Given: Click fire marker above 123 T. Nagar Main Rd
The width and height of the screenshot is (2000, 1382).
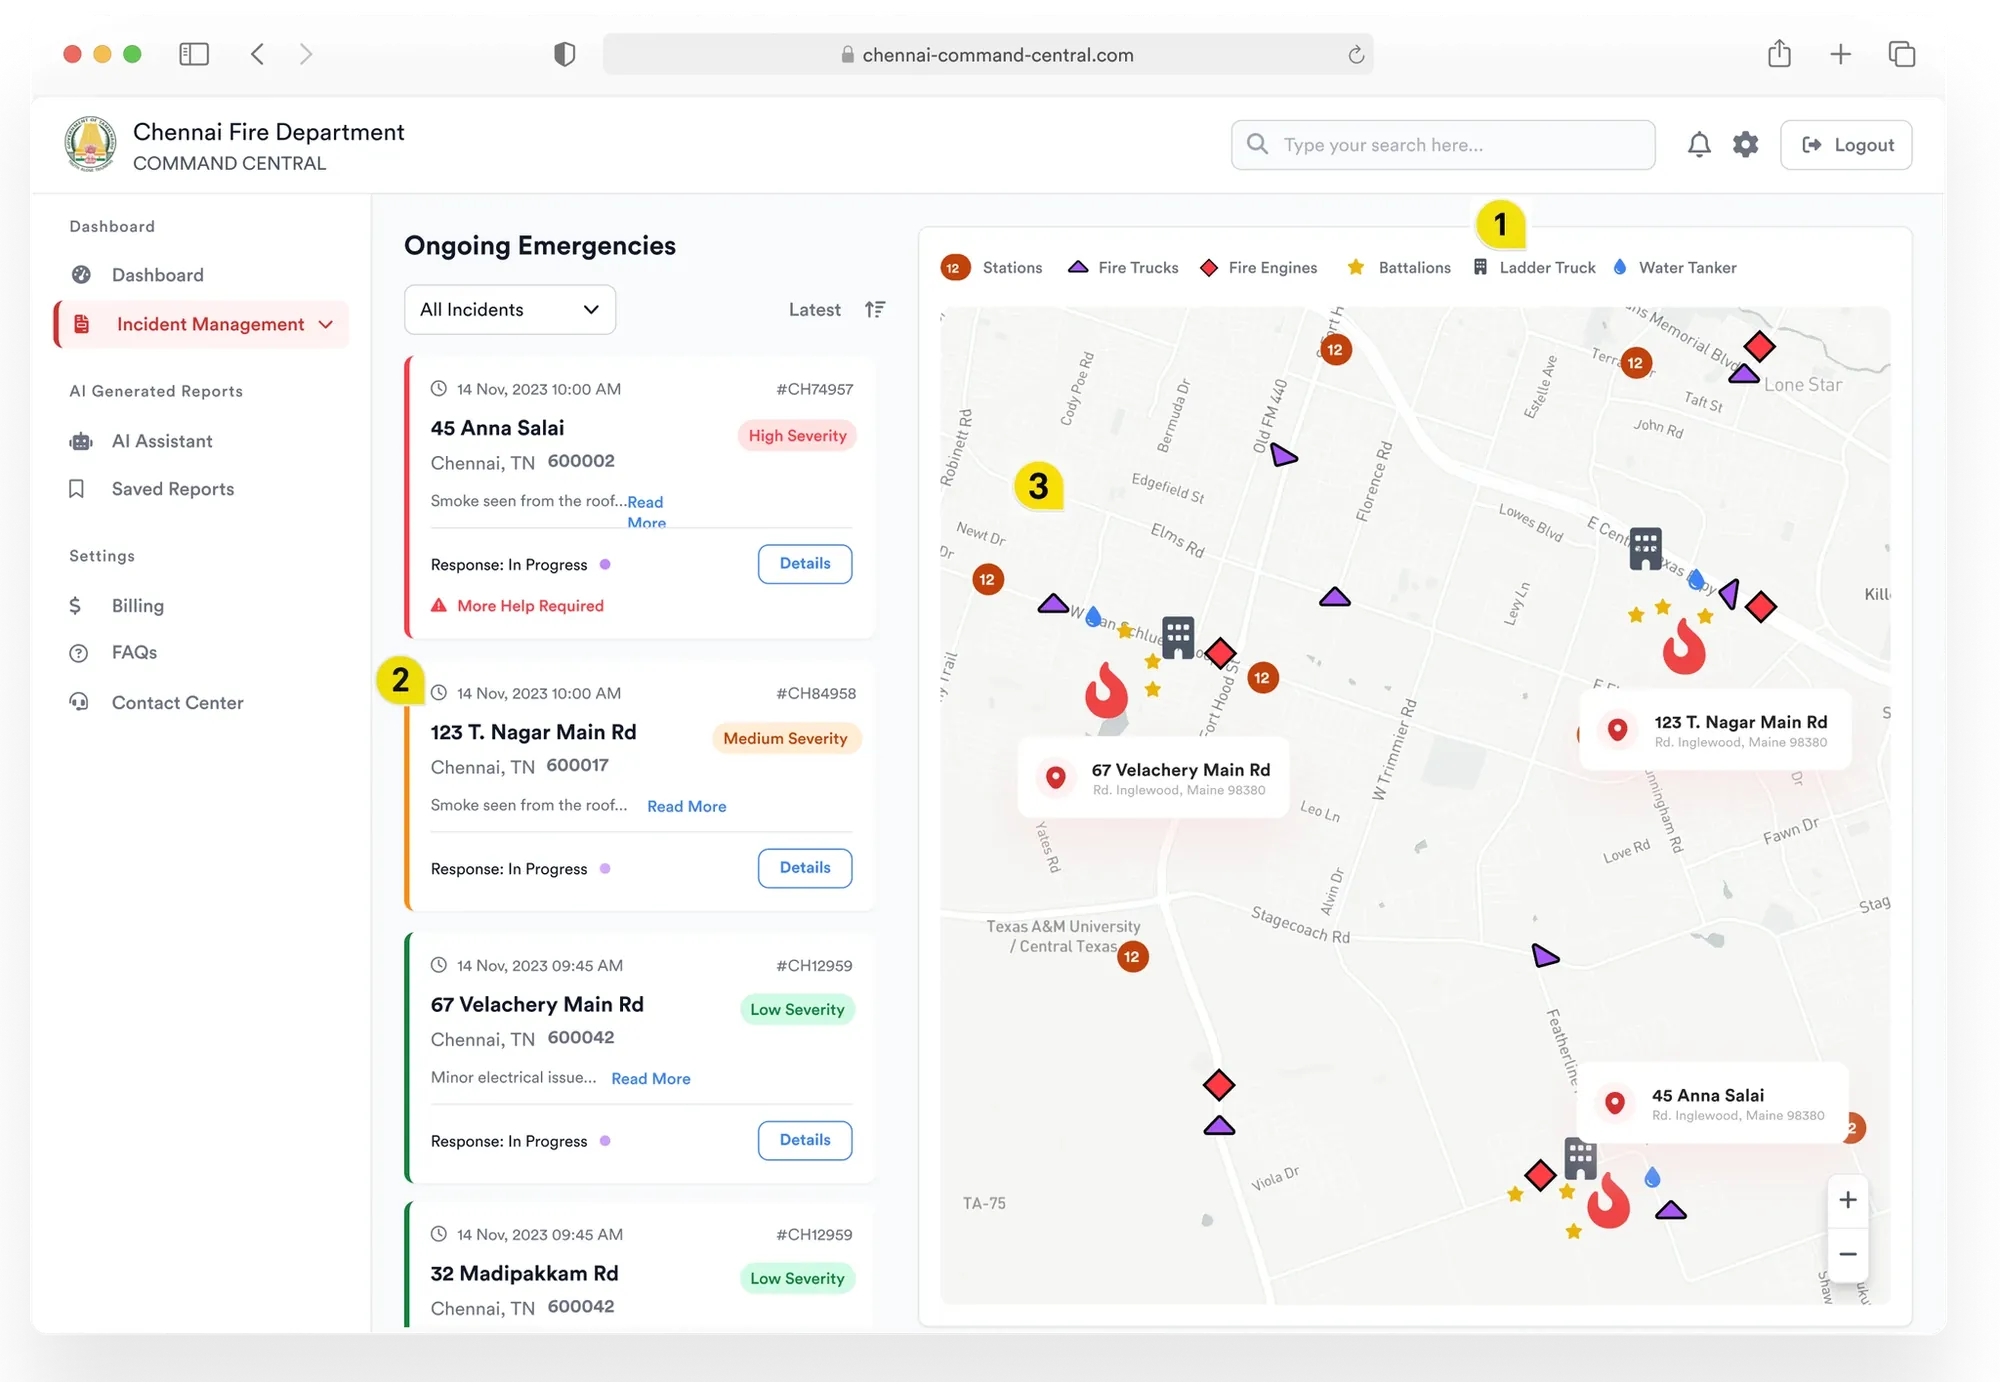Looking at the screenshot, I should click(x=1684, y=646).
